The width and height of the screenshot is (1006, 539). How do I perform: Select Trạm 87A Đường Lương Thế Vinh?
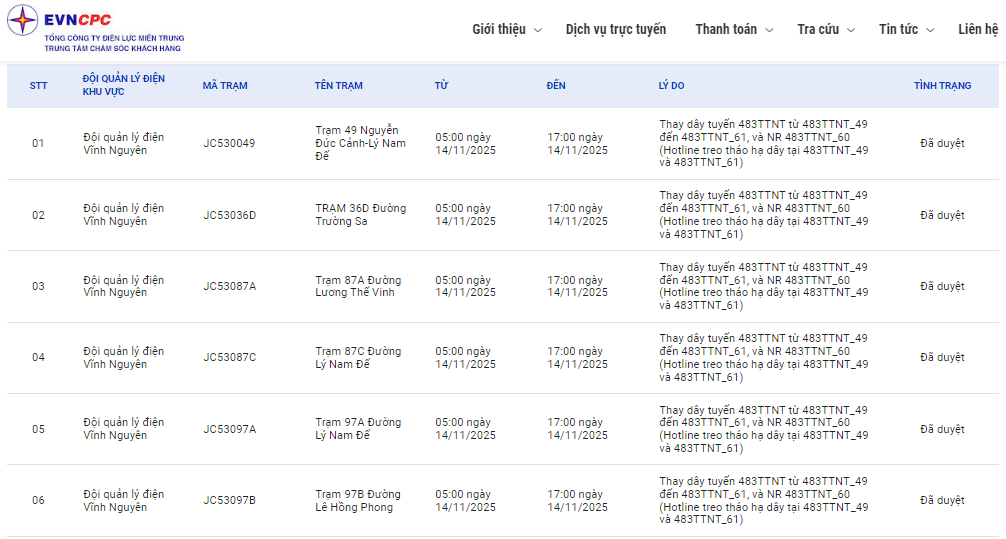click(x=357, y=286)
